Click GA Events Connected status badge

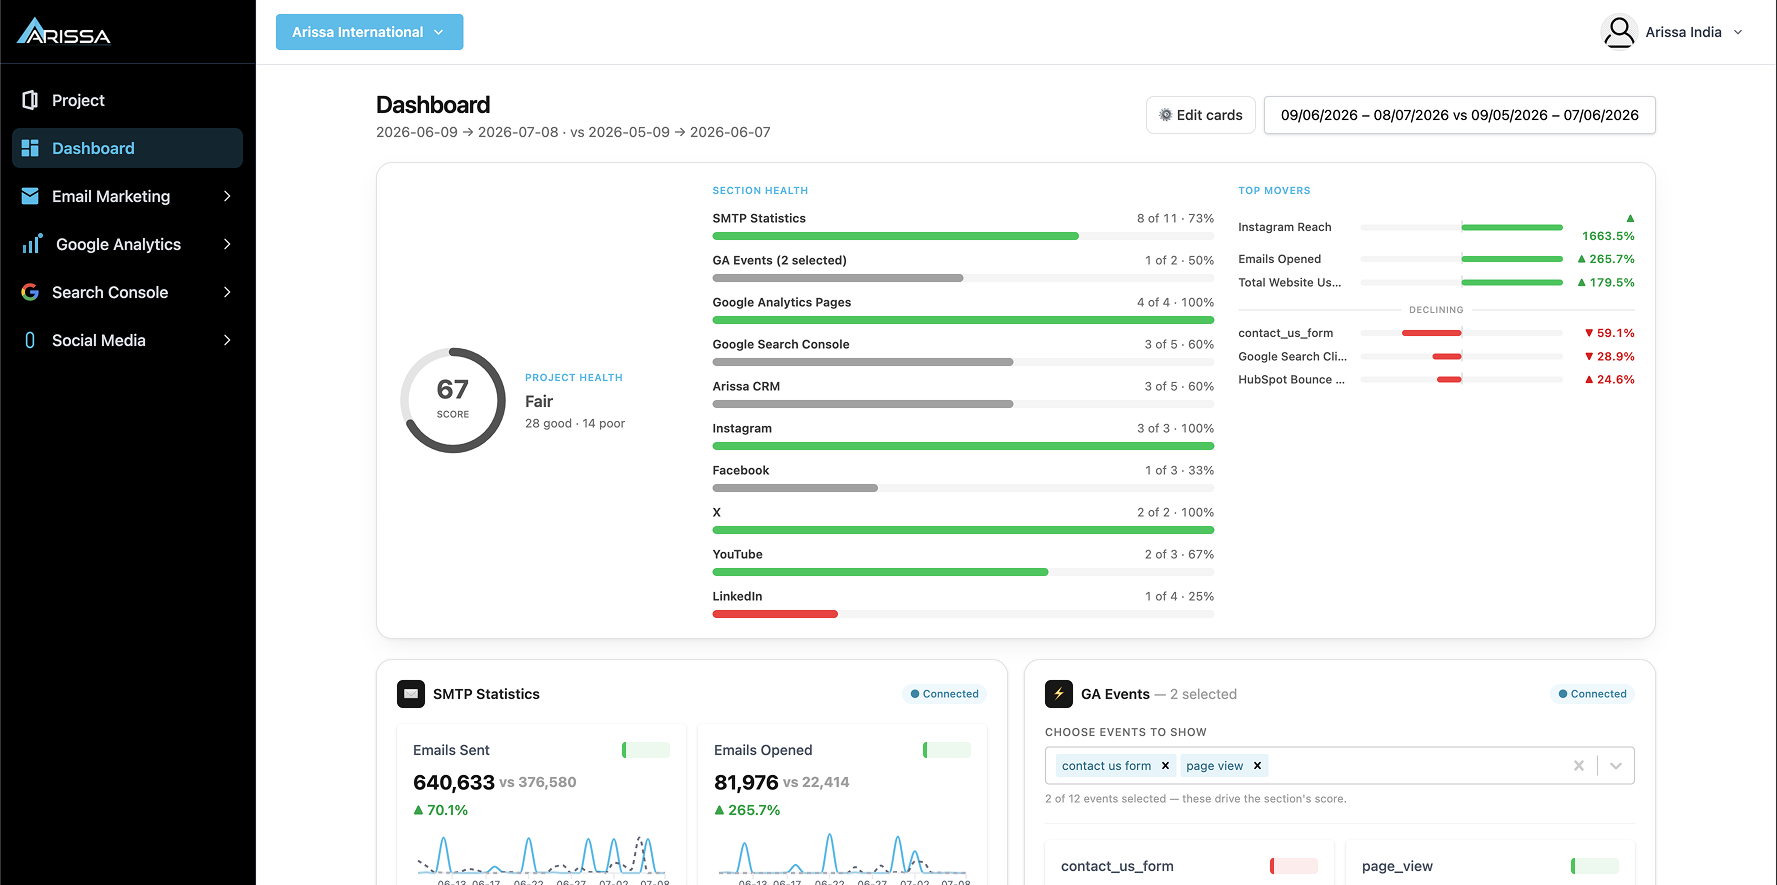click(x=1592, y=694)
